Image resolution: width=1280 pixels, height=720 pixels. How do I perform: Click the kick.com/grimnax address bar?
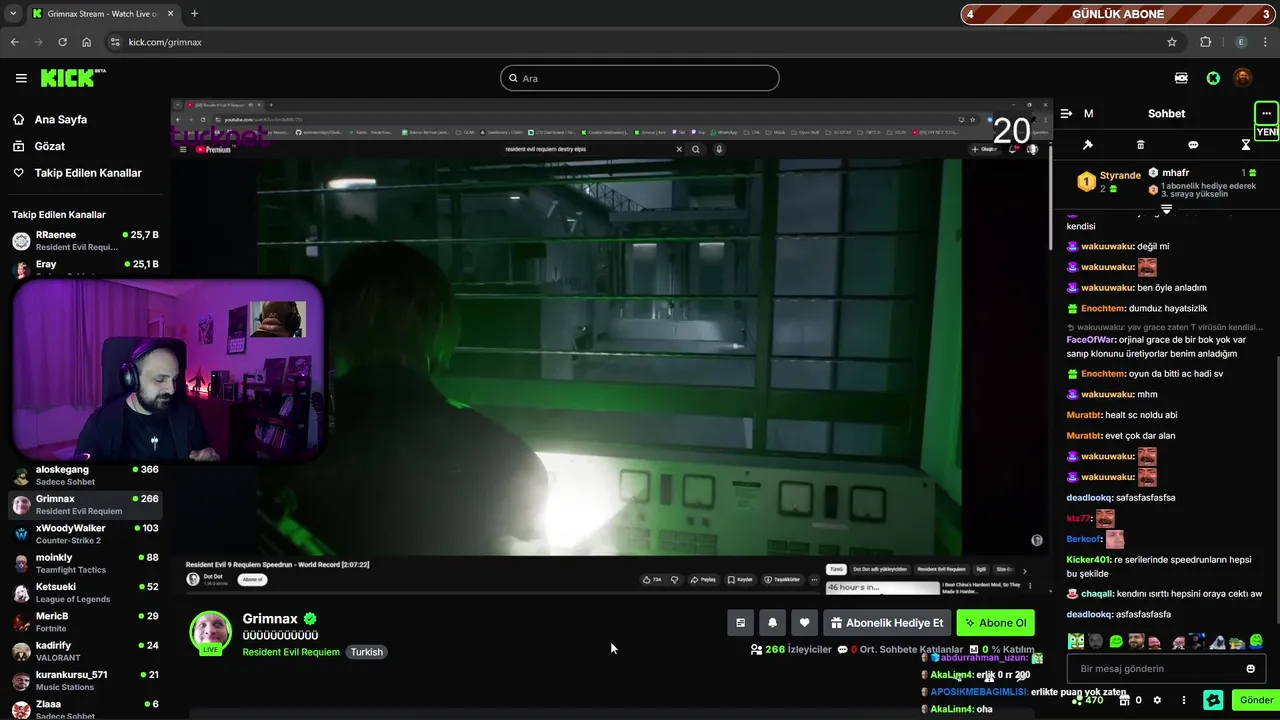[x=640, y=42]
